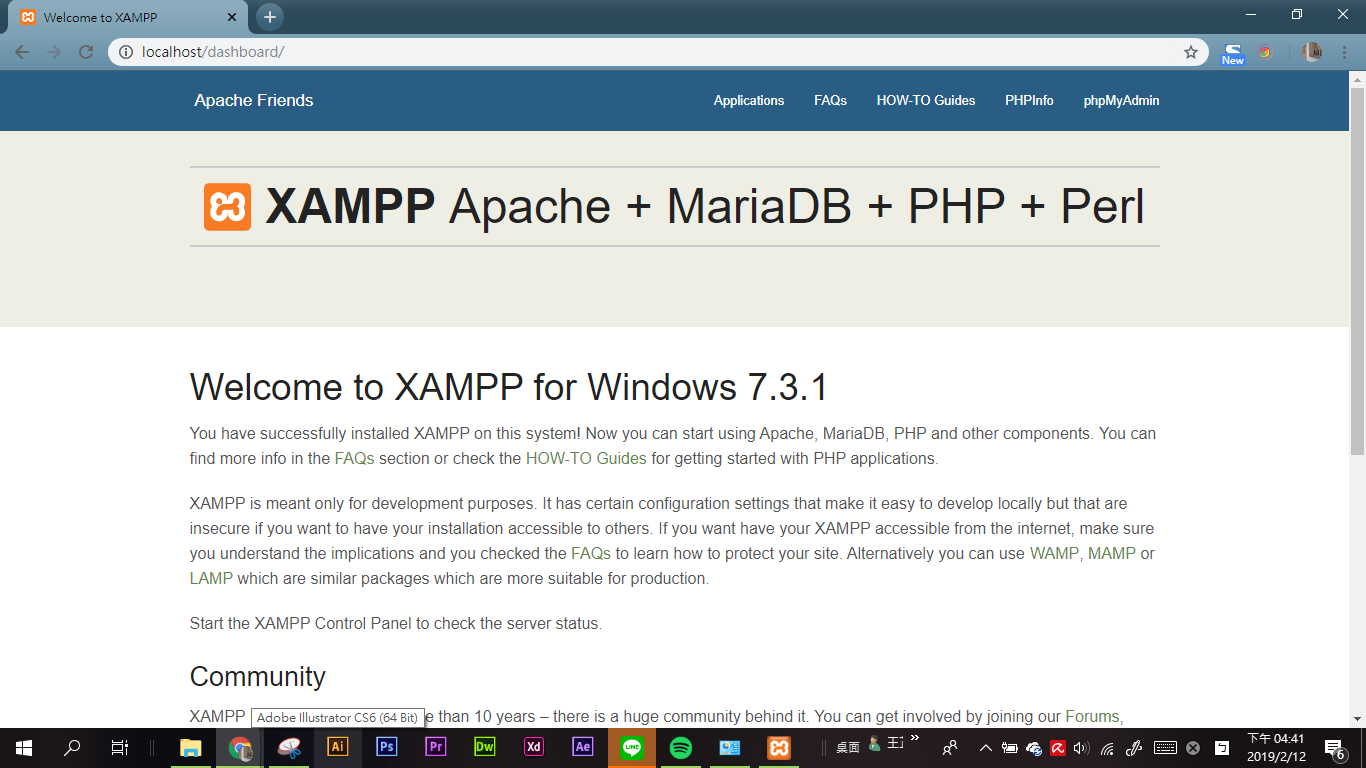Follow the FAQs link in first paragraph

[354, 459]
